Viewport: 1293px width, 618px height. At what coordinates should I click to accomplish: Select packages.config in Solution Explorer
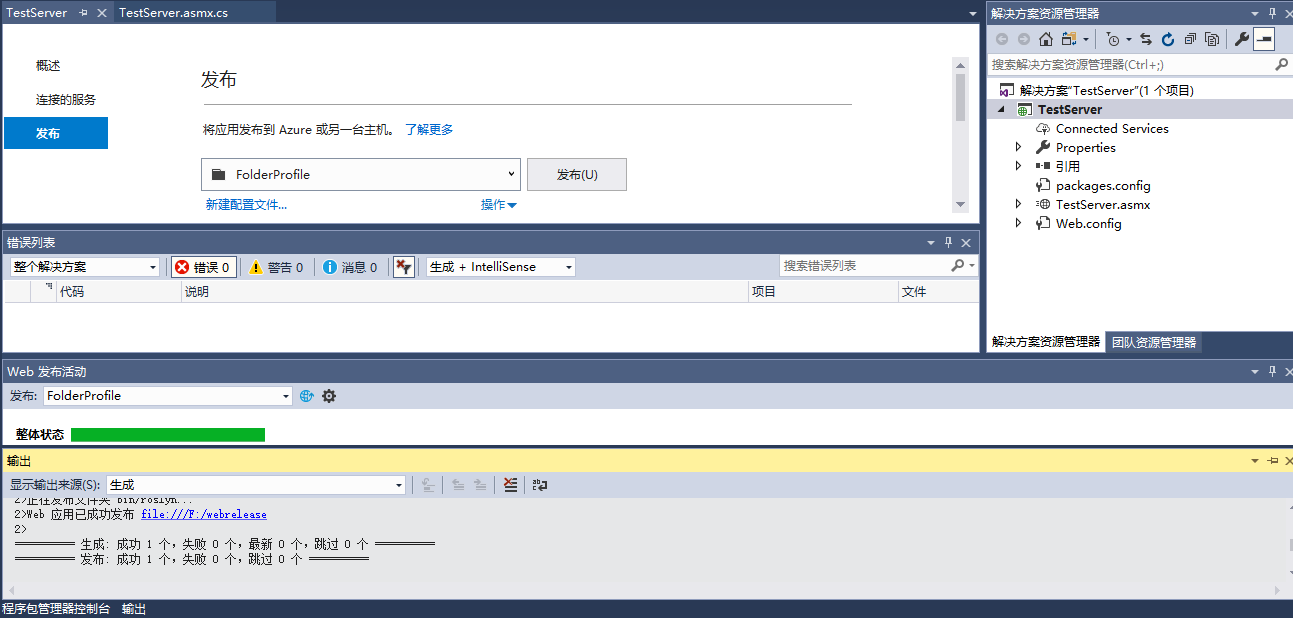pyautogui.click(x=1103, y=185)
